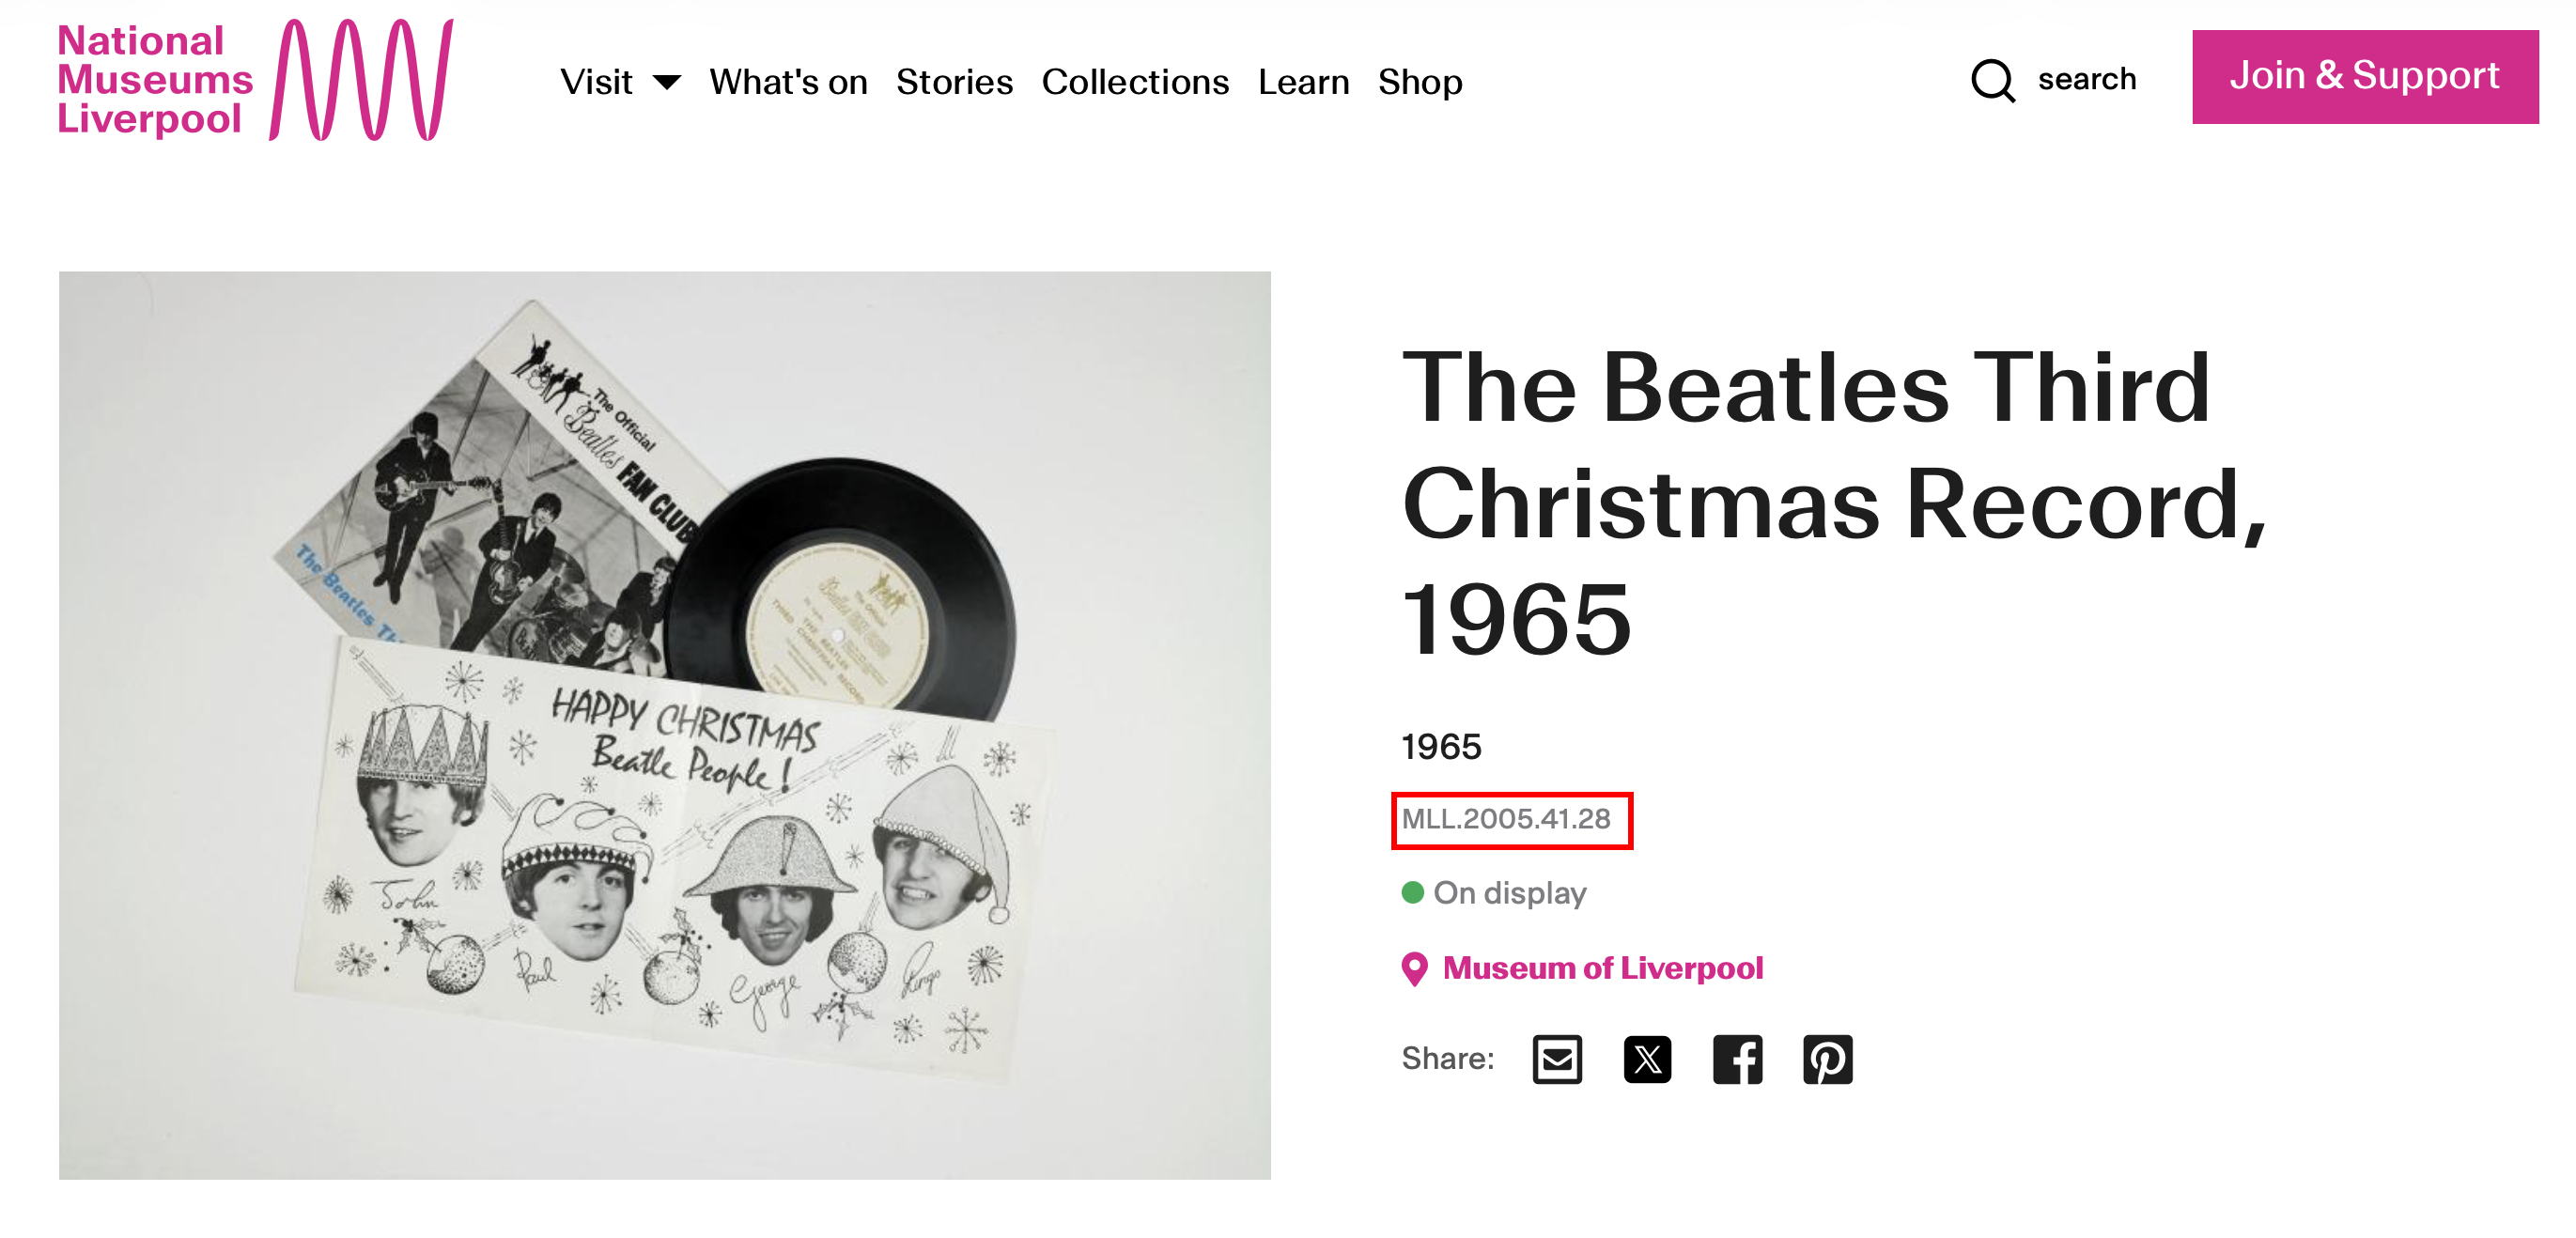
Task: Share on X (Twitter) icon
Action: point(1646,1059)
